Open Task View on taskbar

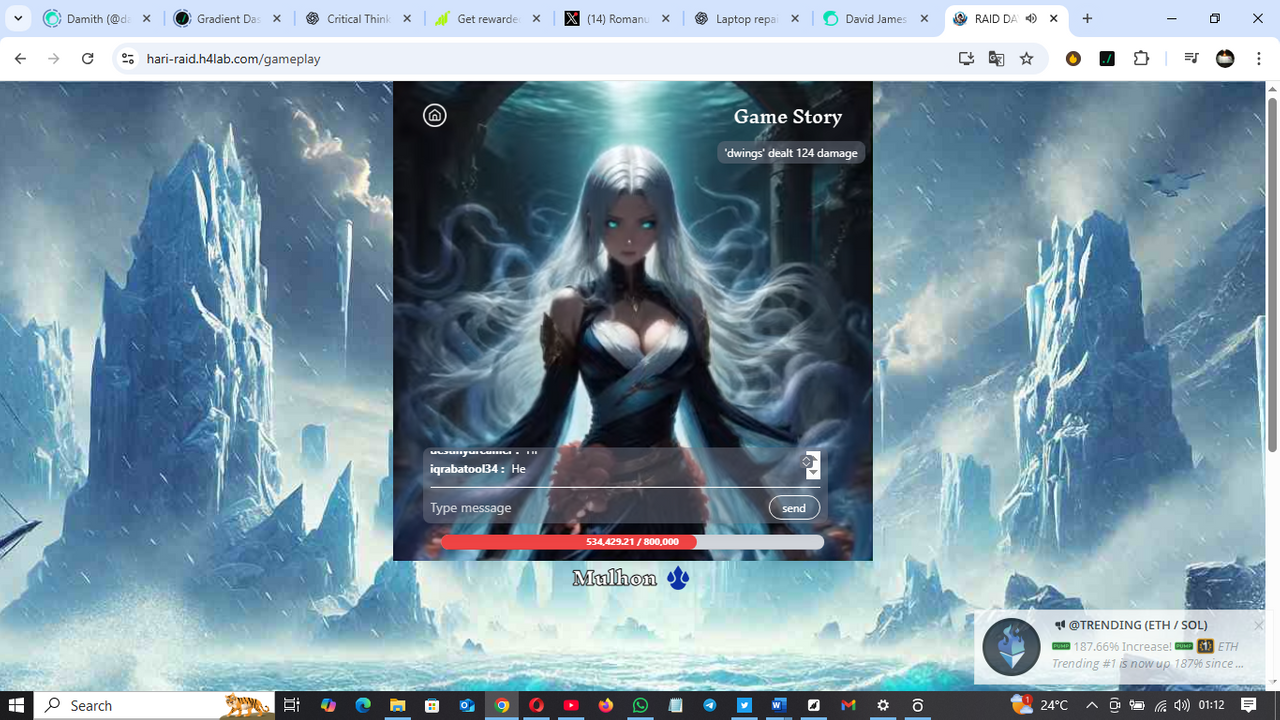pyautogui.click(x=291, y=705)
